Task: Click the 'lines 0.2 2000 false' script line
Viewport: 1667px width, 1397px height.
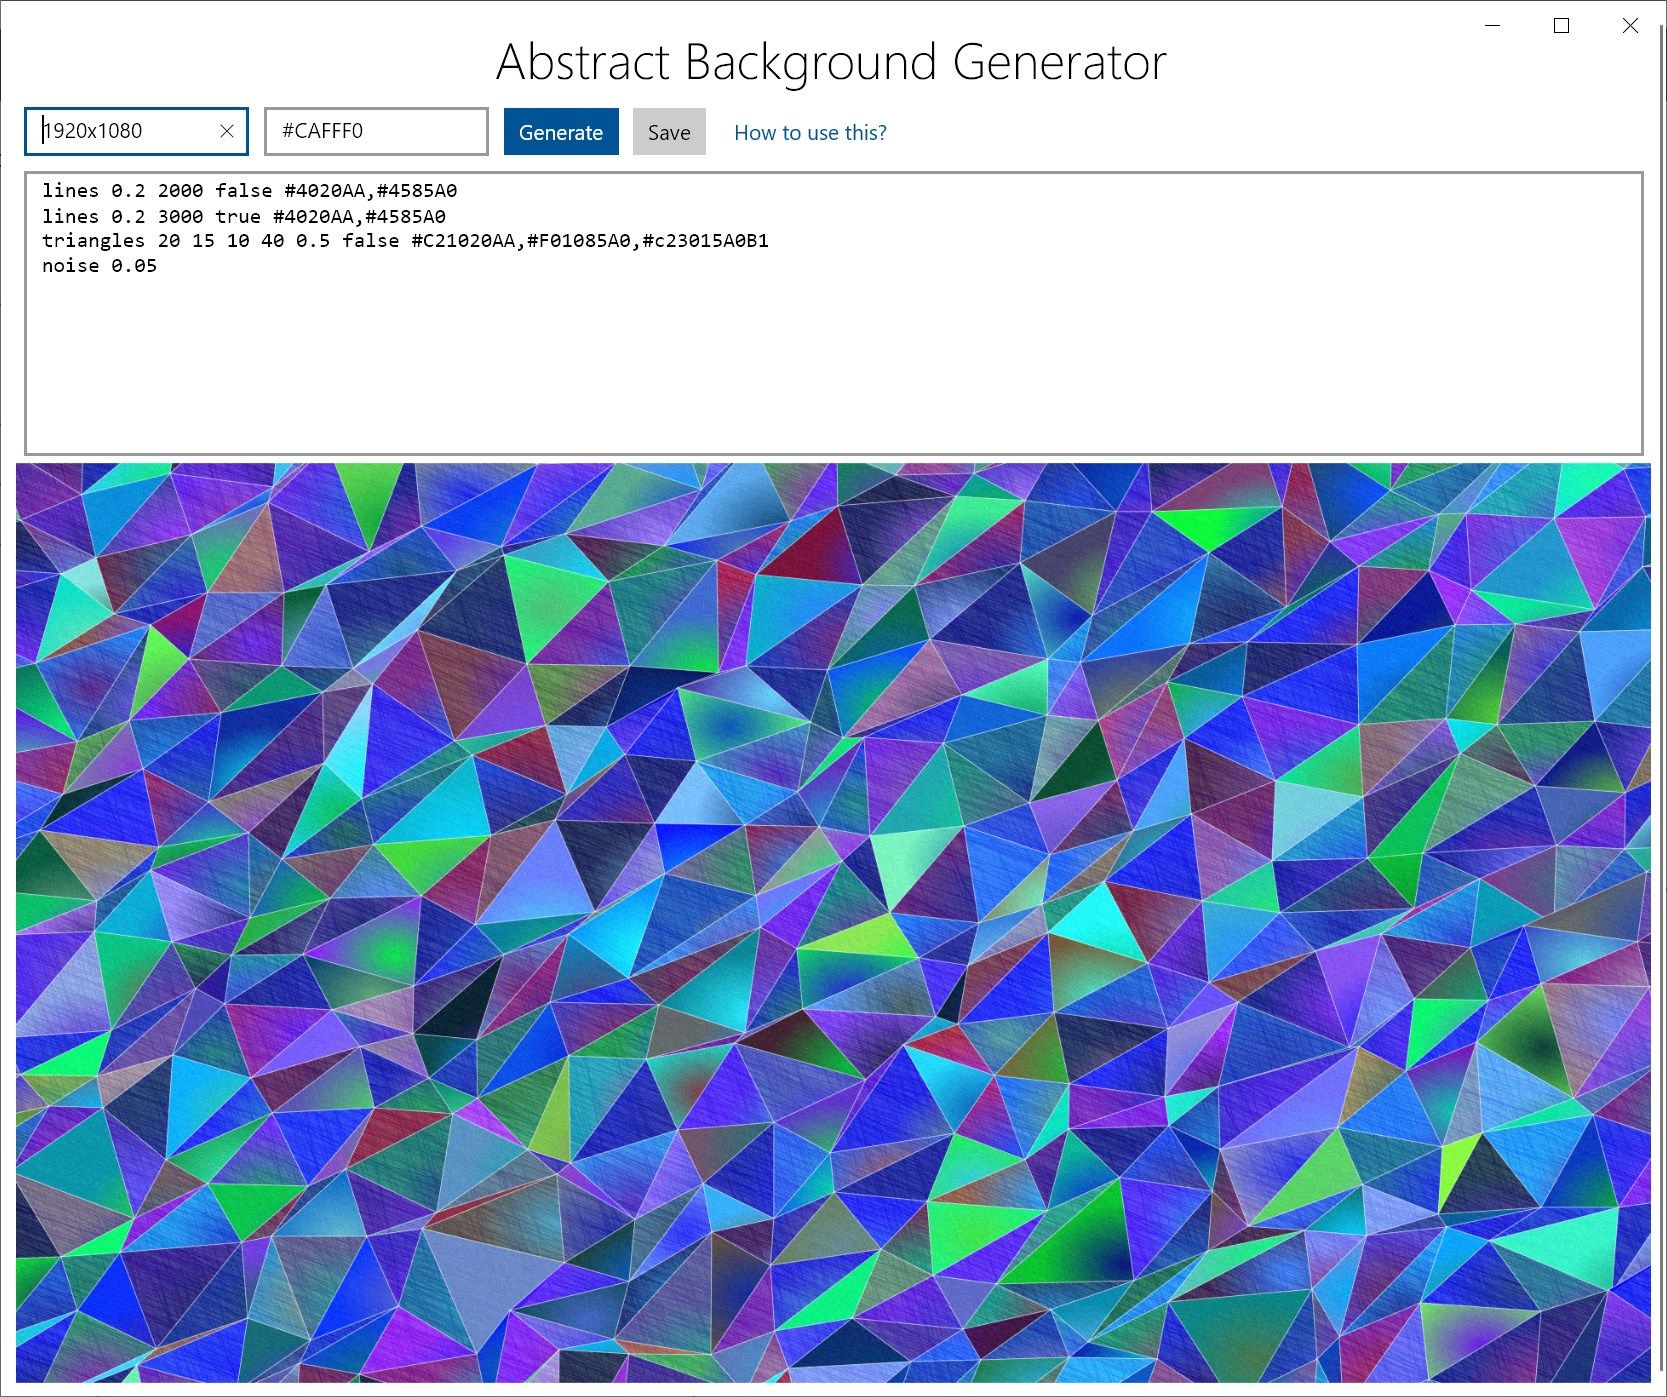Action: pos(250,190)
